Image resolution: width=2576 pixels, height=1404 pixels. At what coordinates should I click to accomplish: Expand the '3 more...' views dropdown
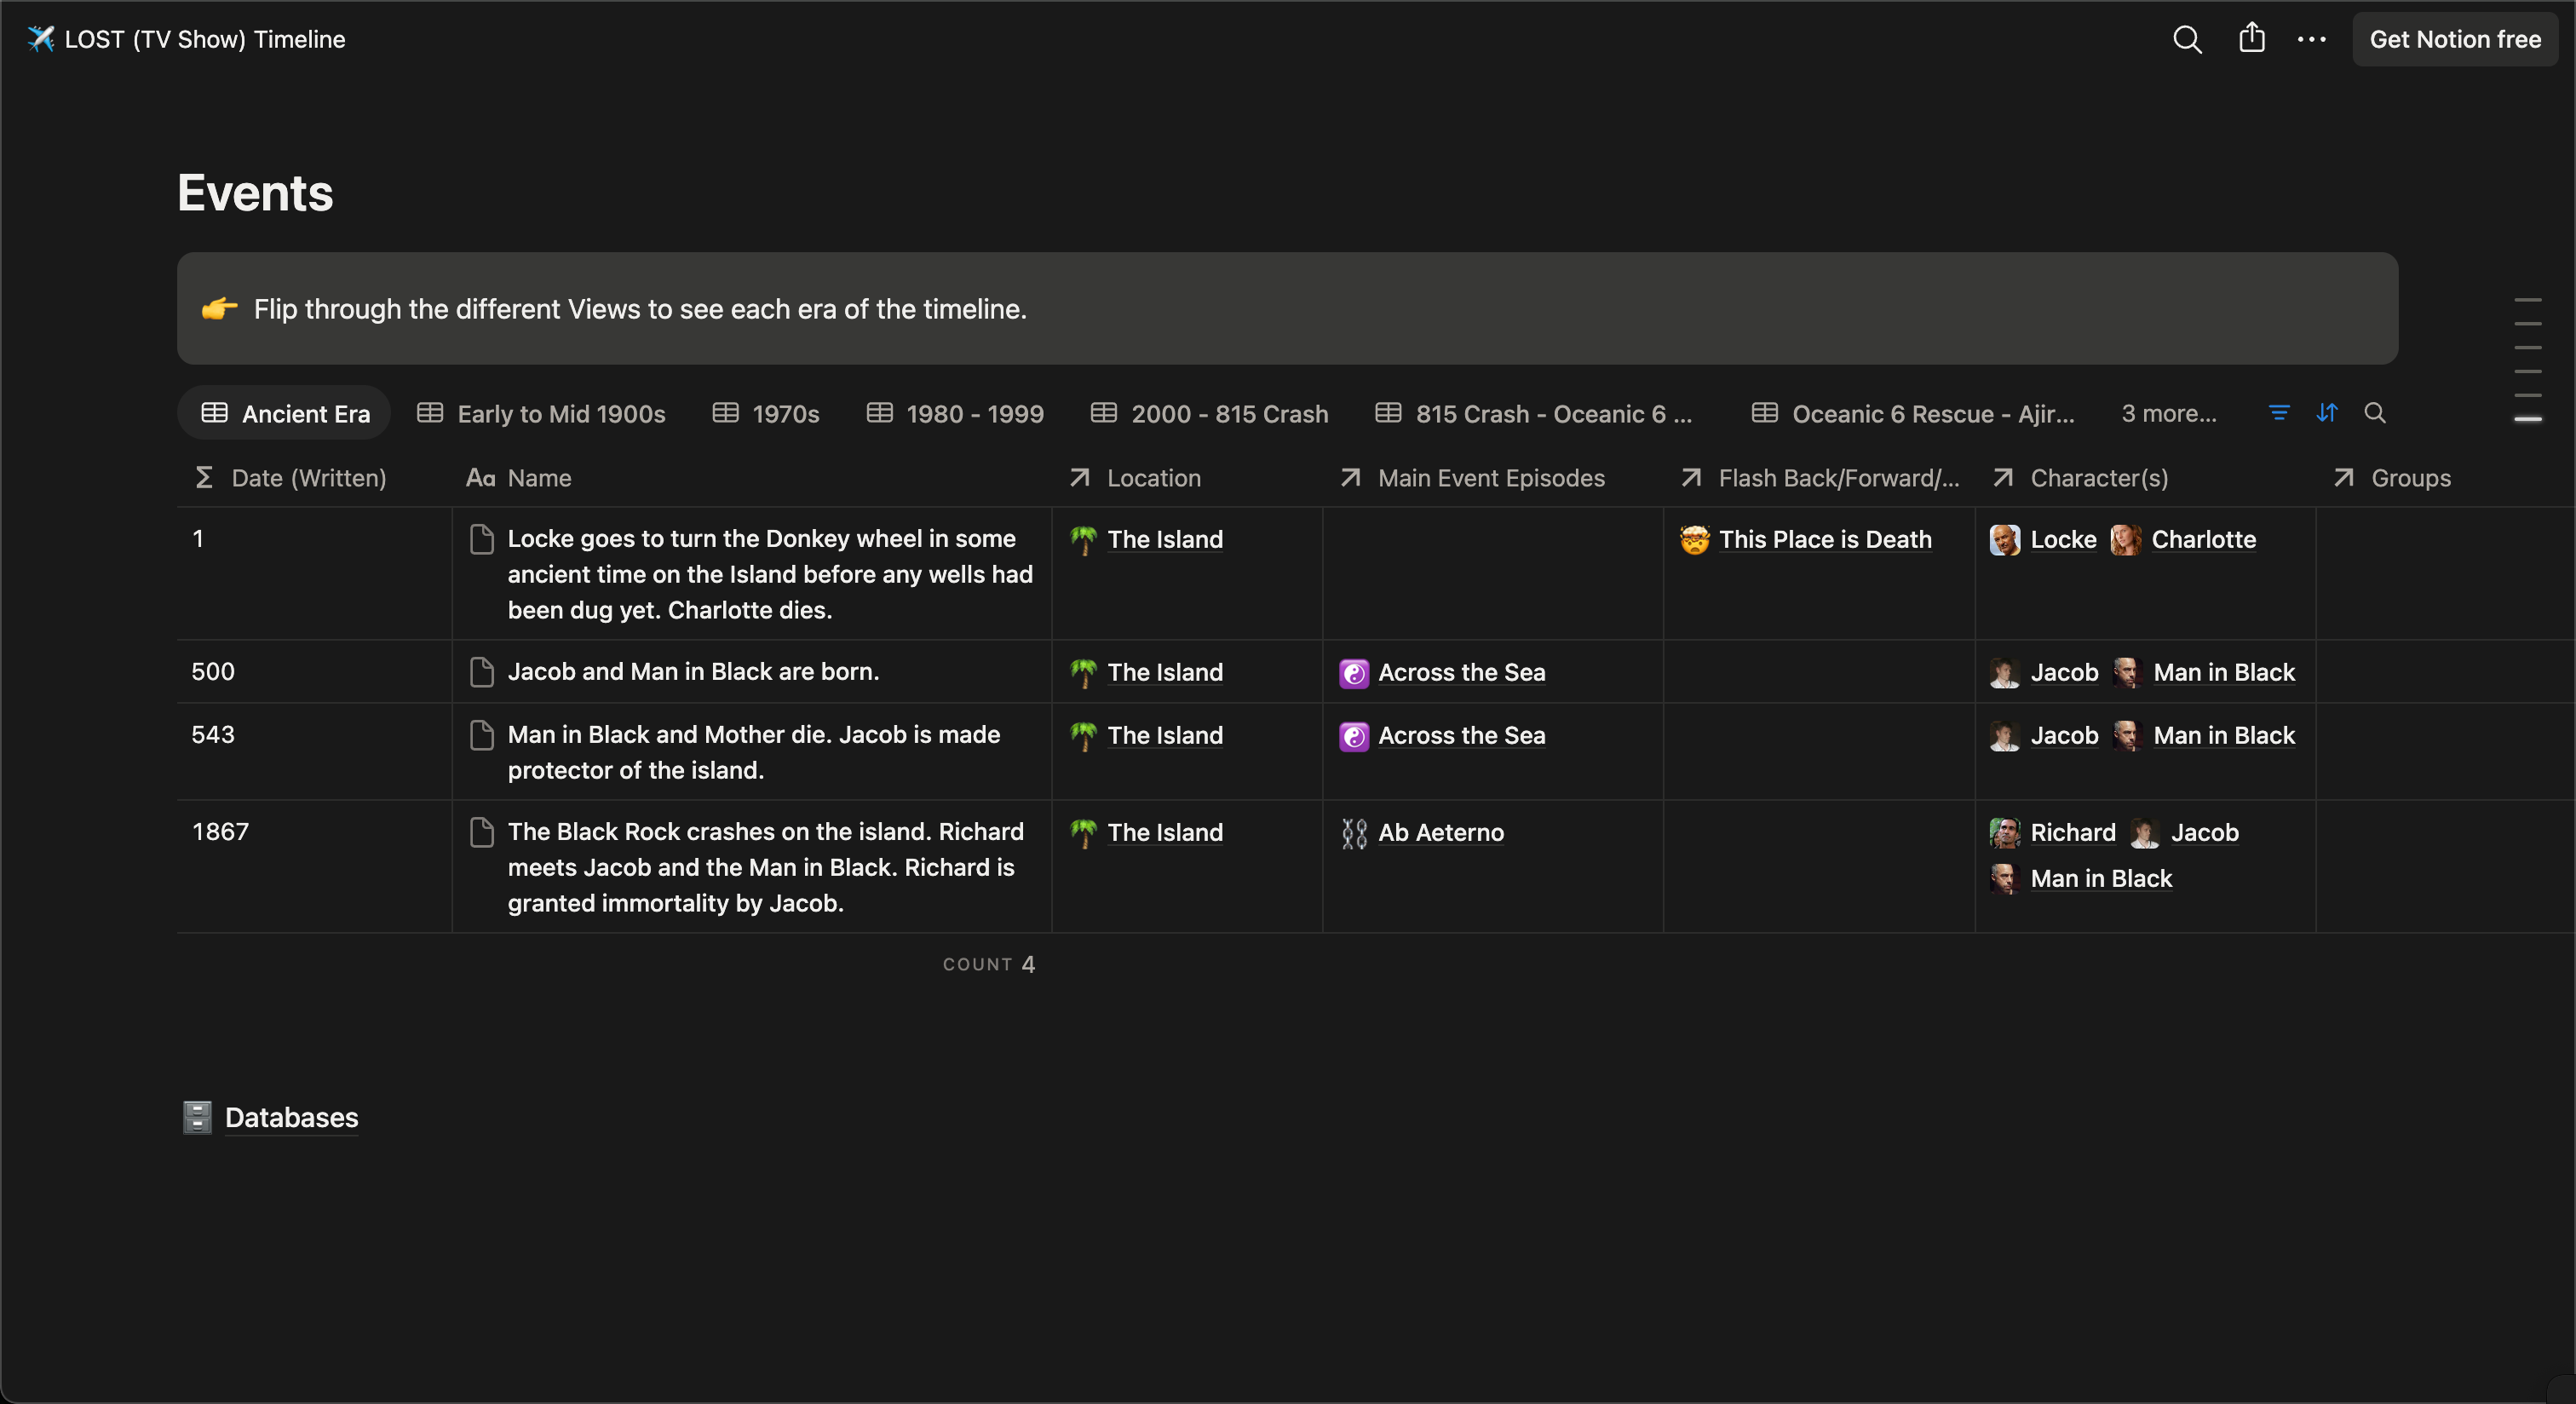(2169, 413)
